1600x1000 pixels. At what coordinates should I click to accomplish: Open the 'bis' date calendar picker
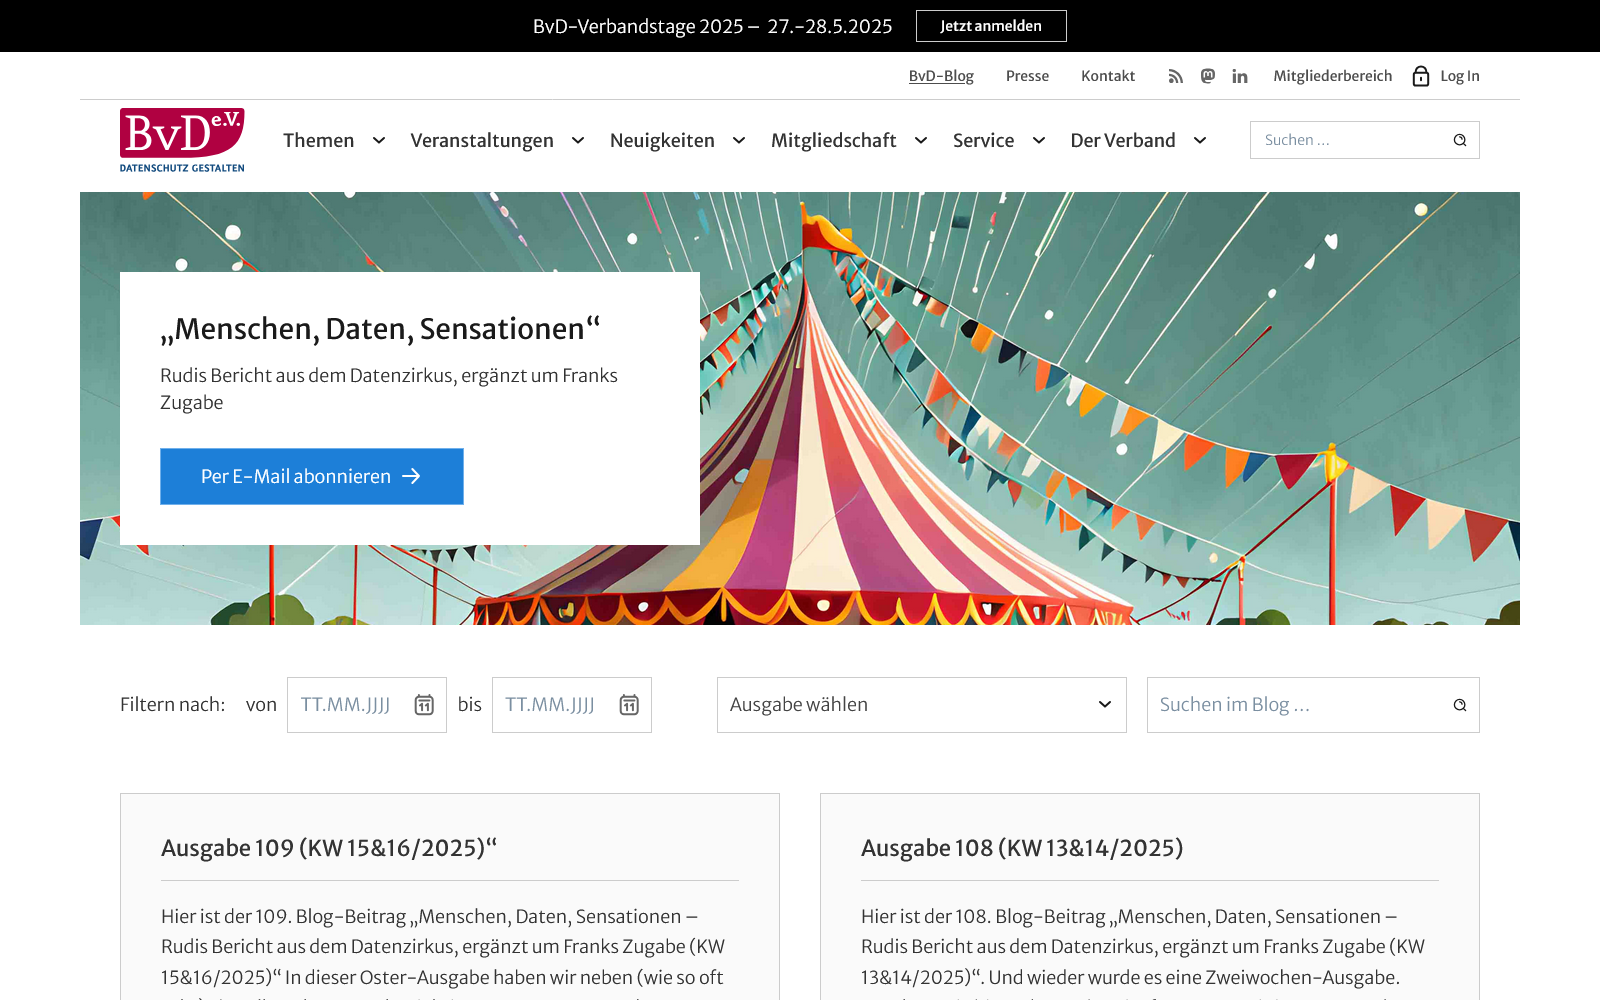tap(629, 705)
